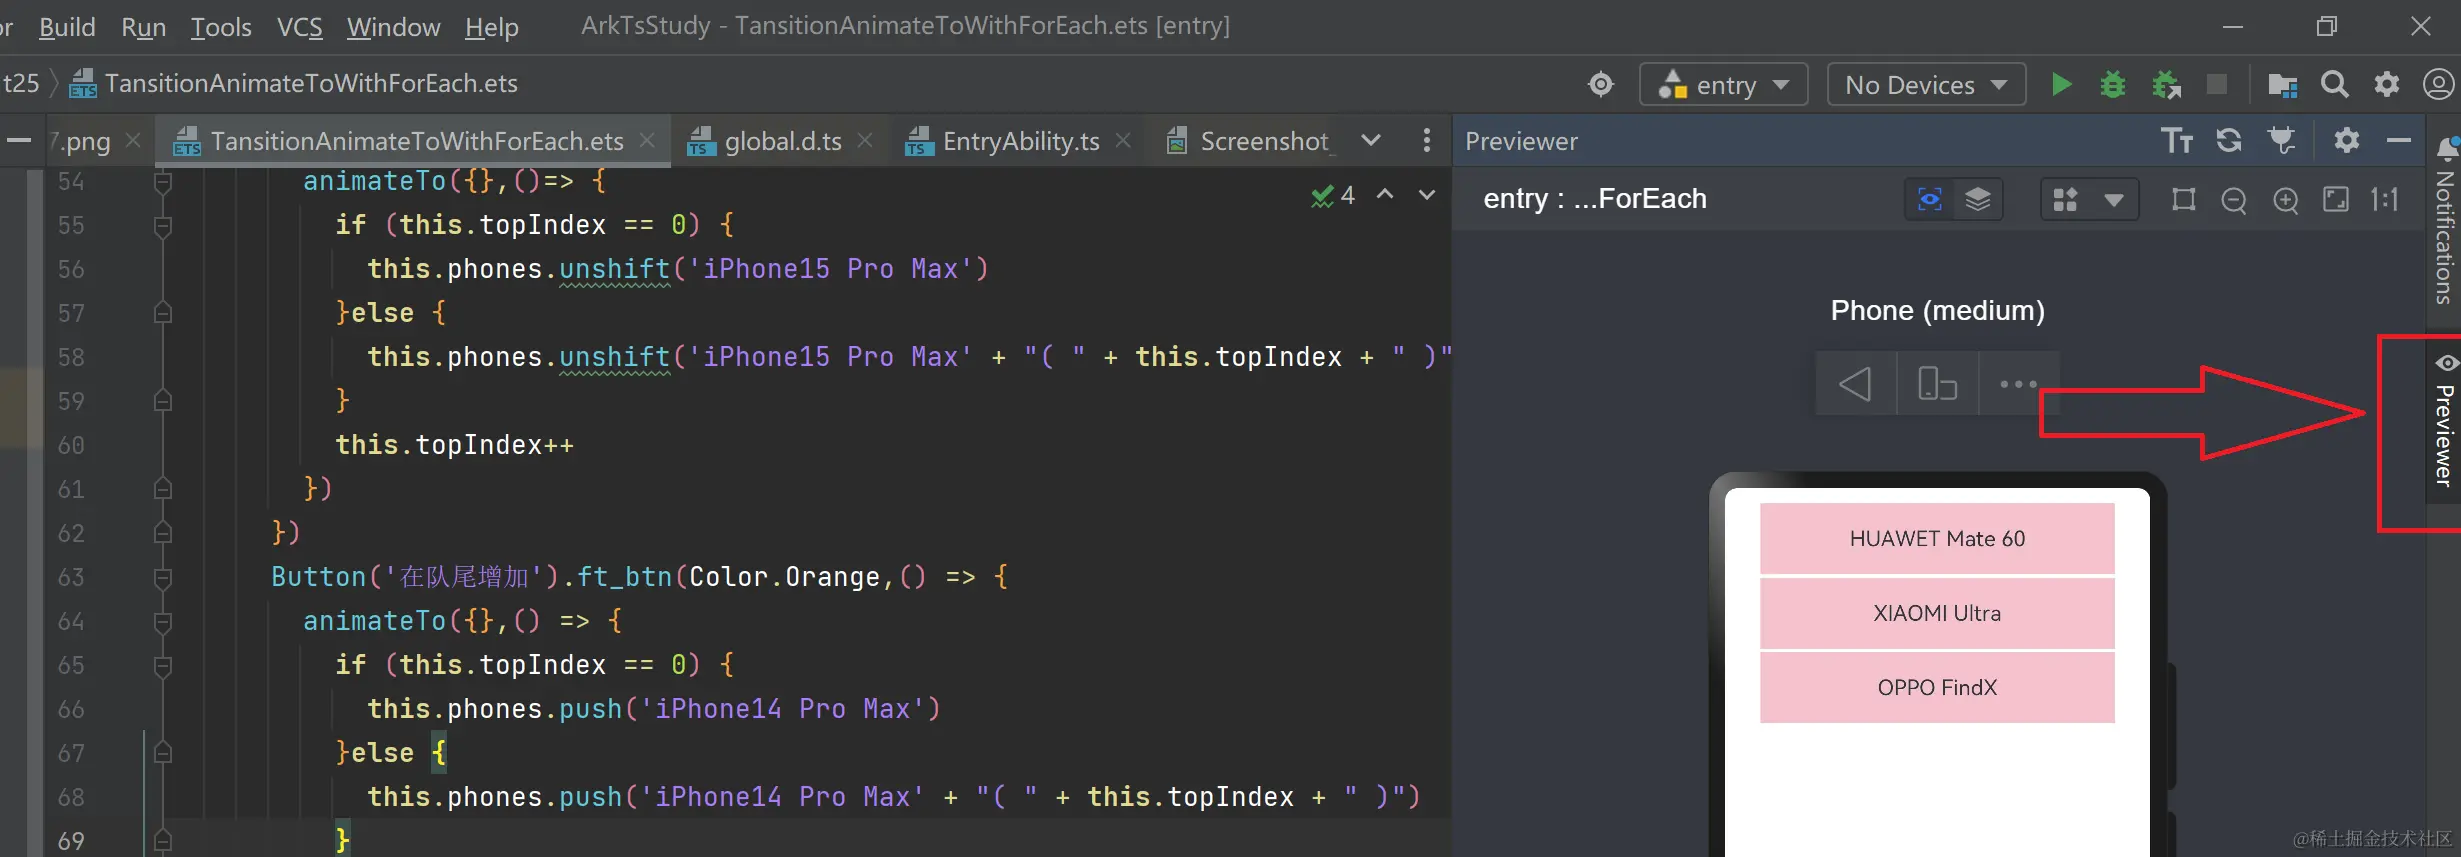
Task: Switch to the Screenshot tab
Action: [x=1250, y=141]
